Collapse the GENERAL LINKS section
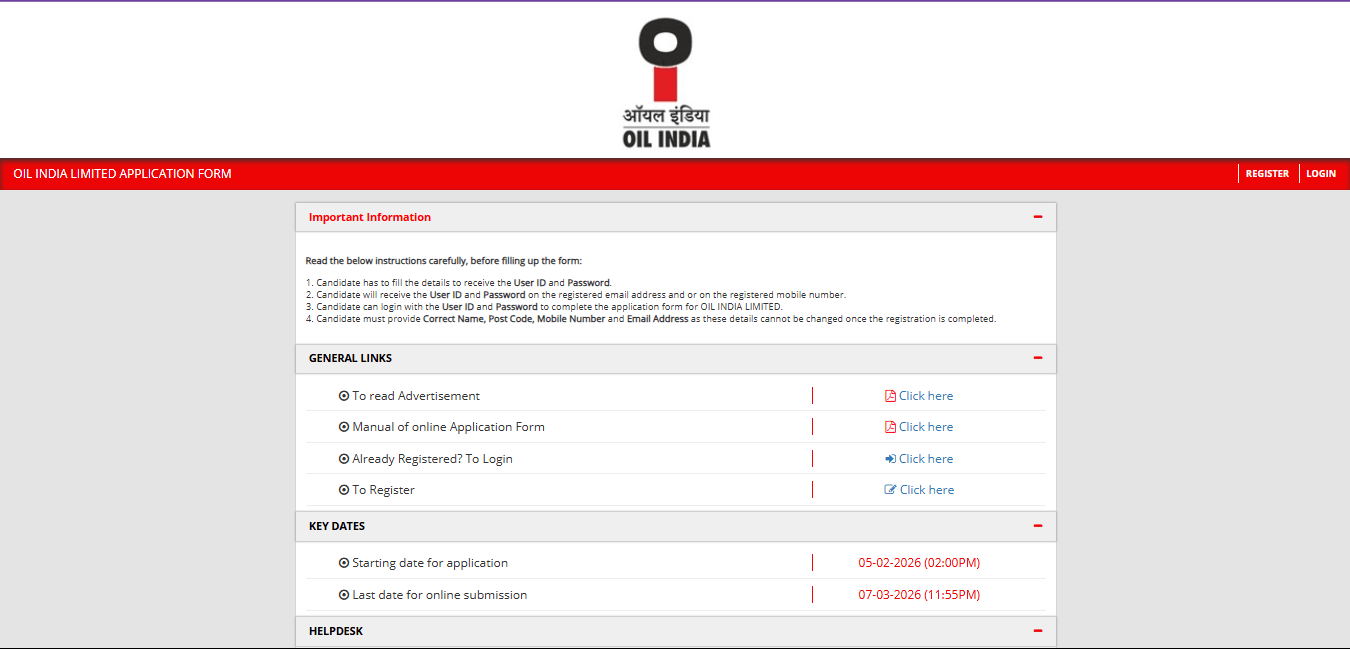Viewport: 1350px width, 649px height. tap(1038, 357)
